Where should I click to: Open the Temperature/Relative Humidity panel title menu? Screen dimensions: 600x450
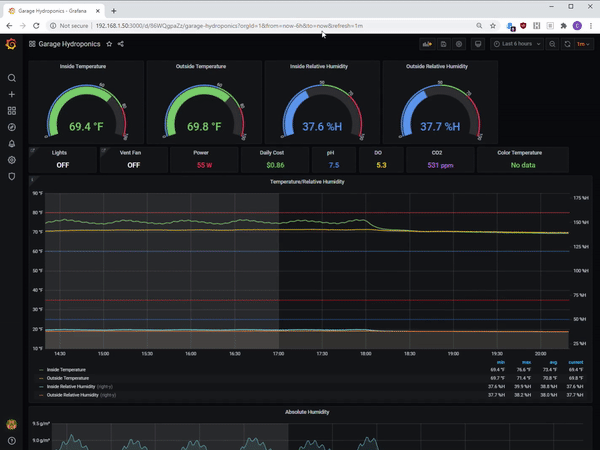coord(307,181)
